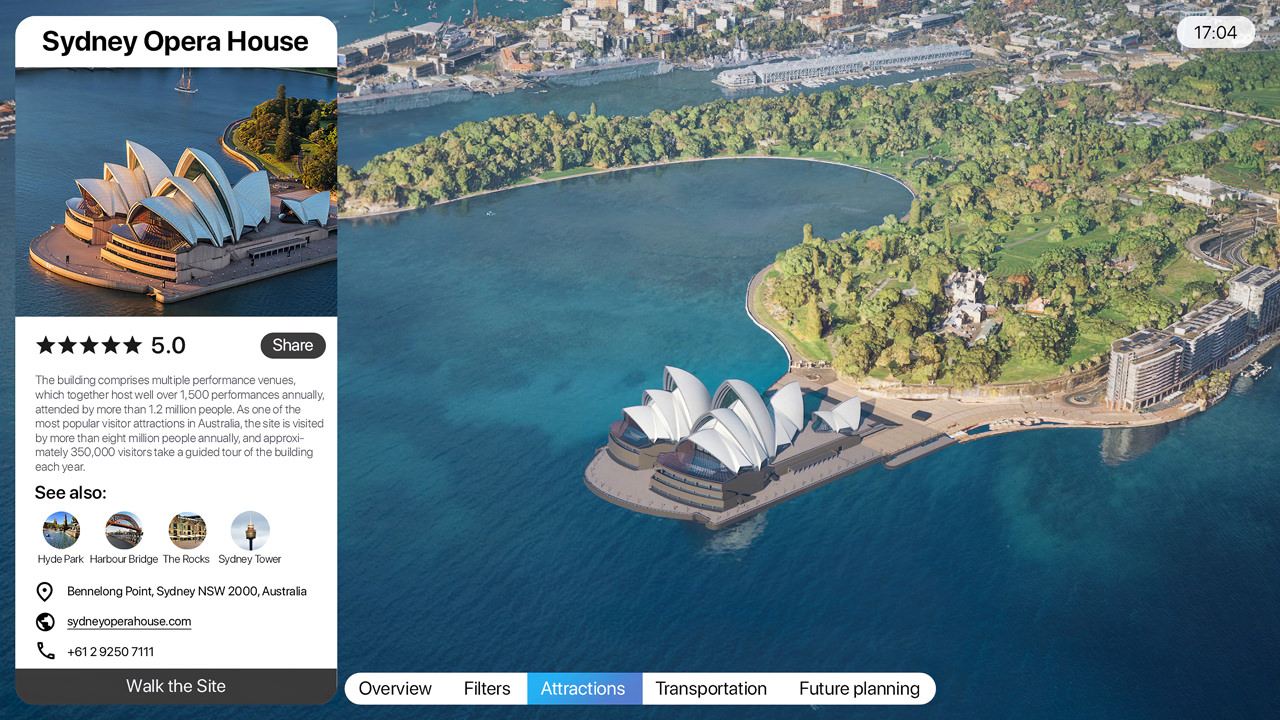Screen dimensions: 1280x720
Task: Click the phone number +61 2 9250 7111
Action: pyautogui.click(x=110, y=651)
